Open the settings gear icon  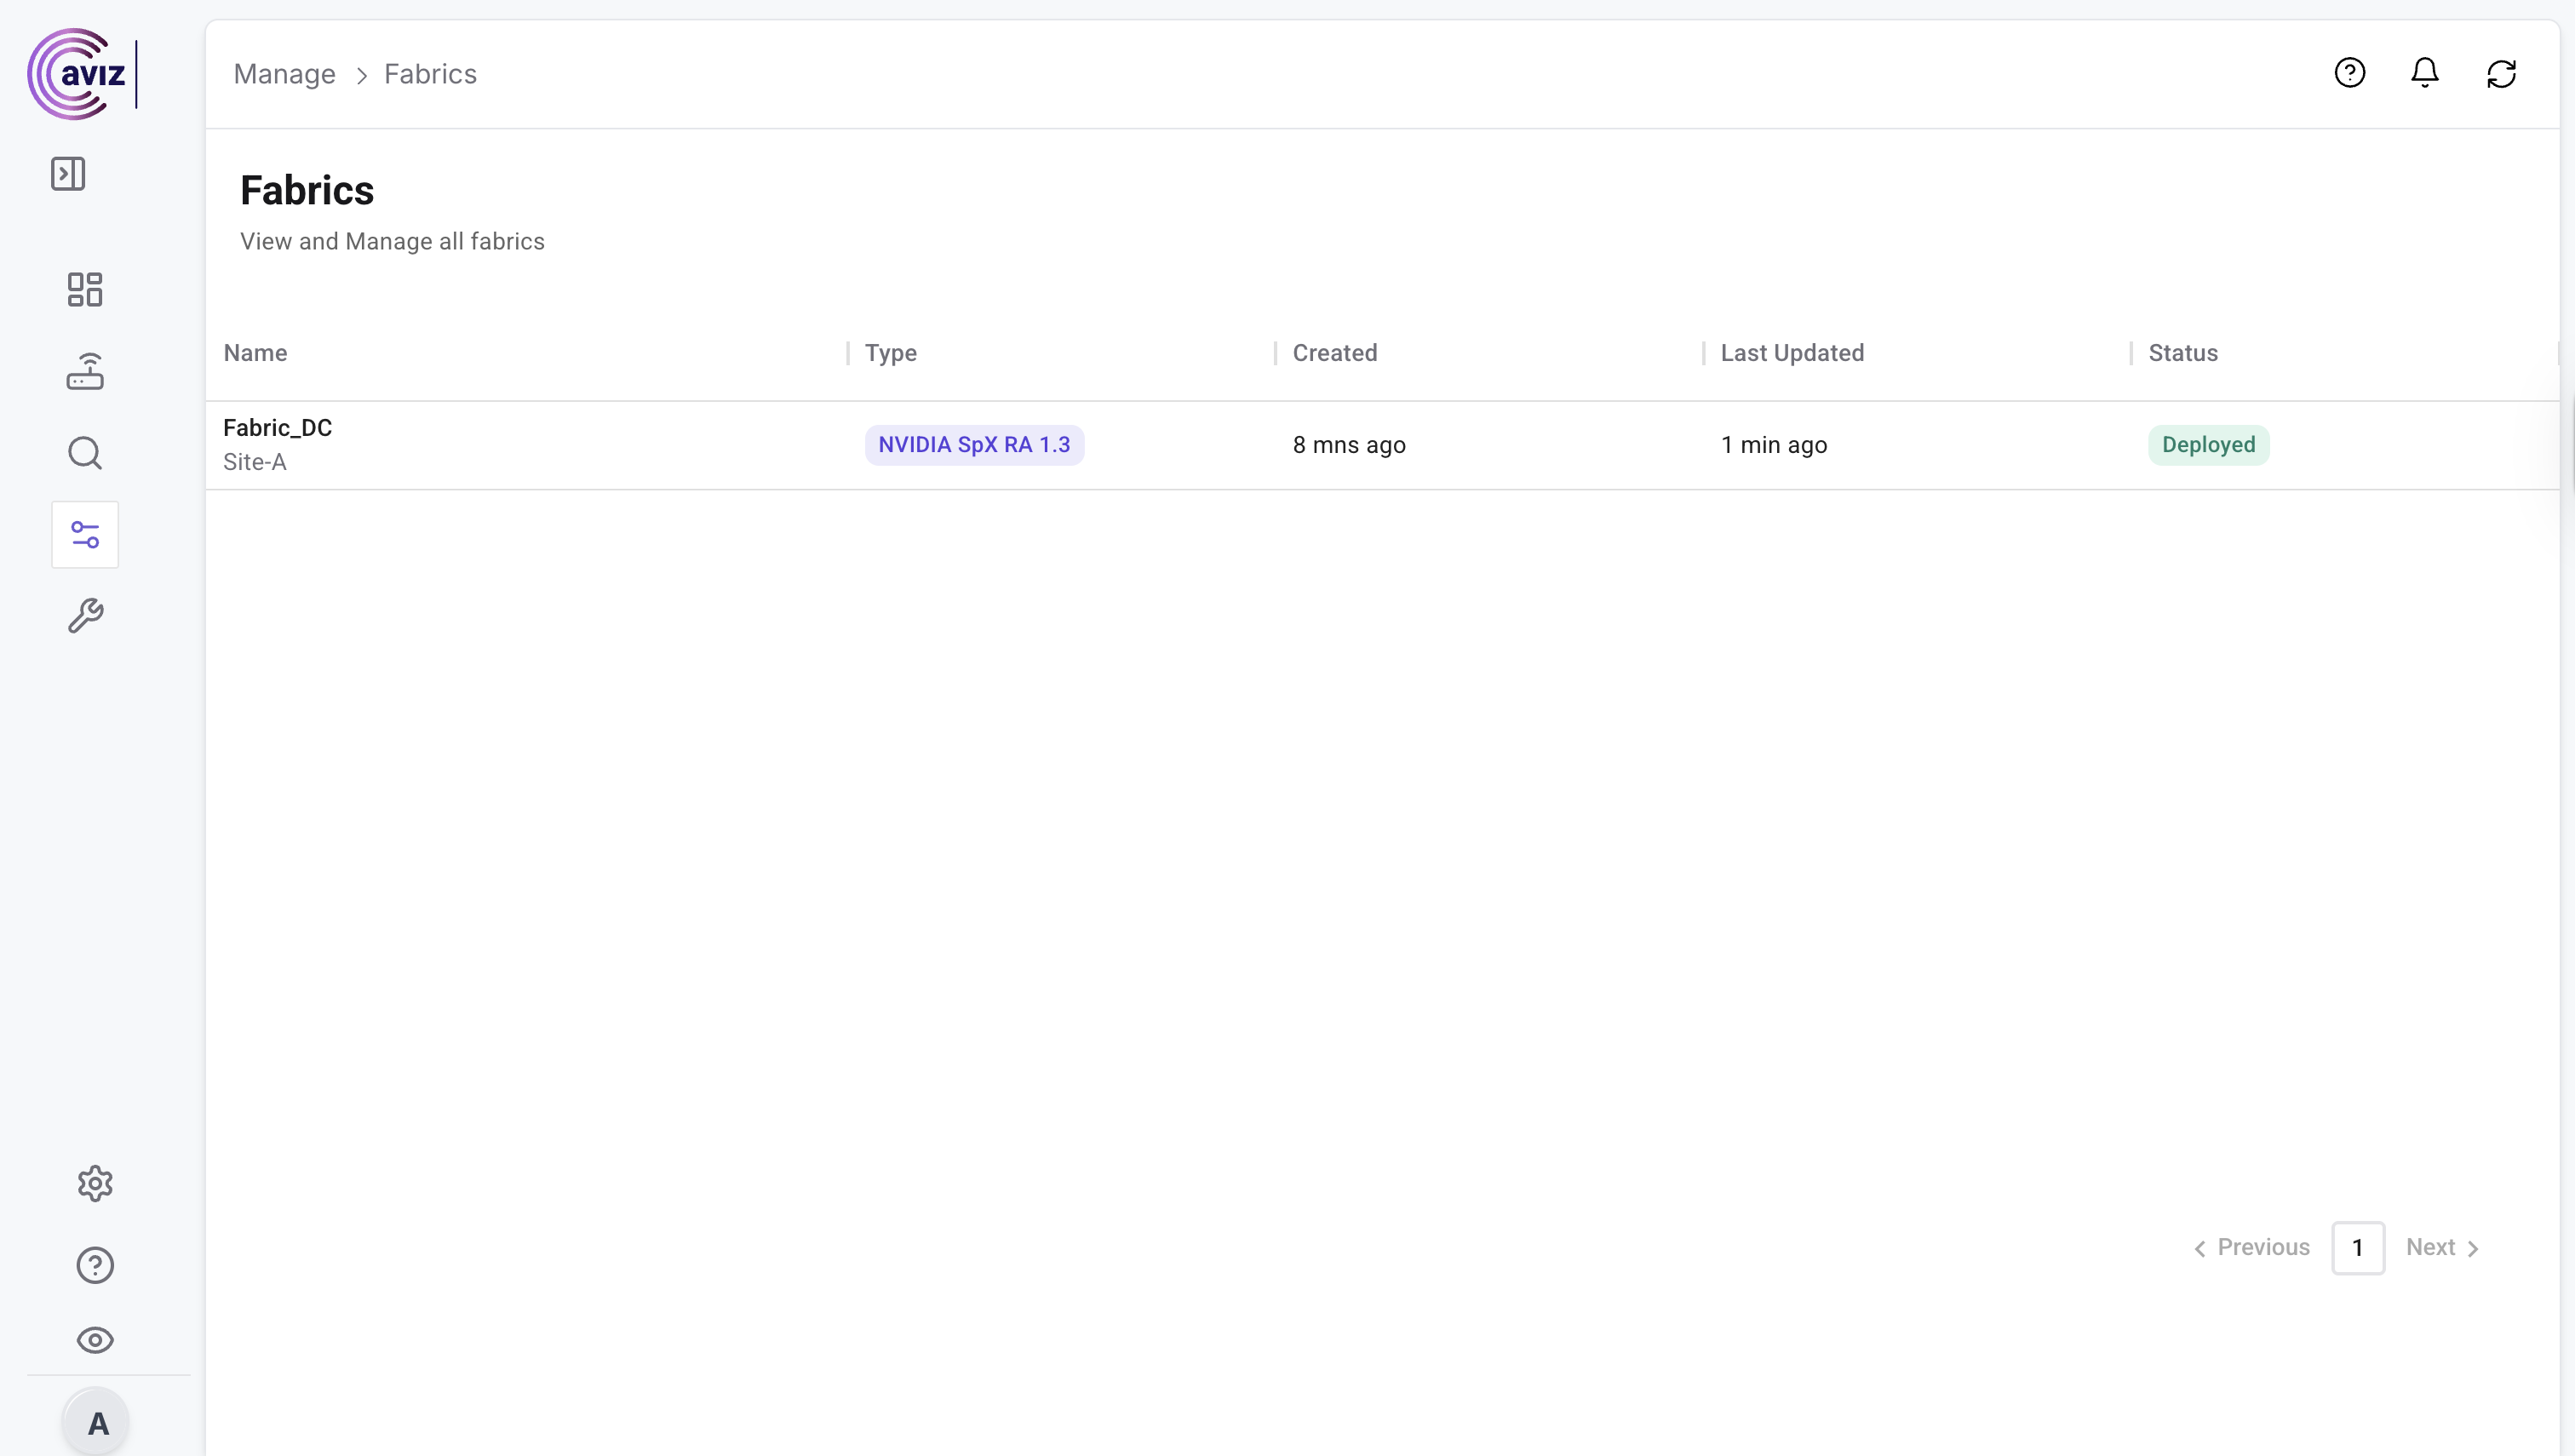(x=95, y=1184)
